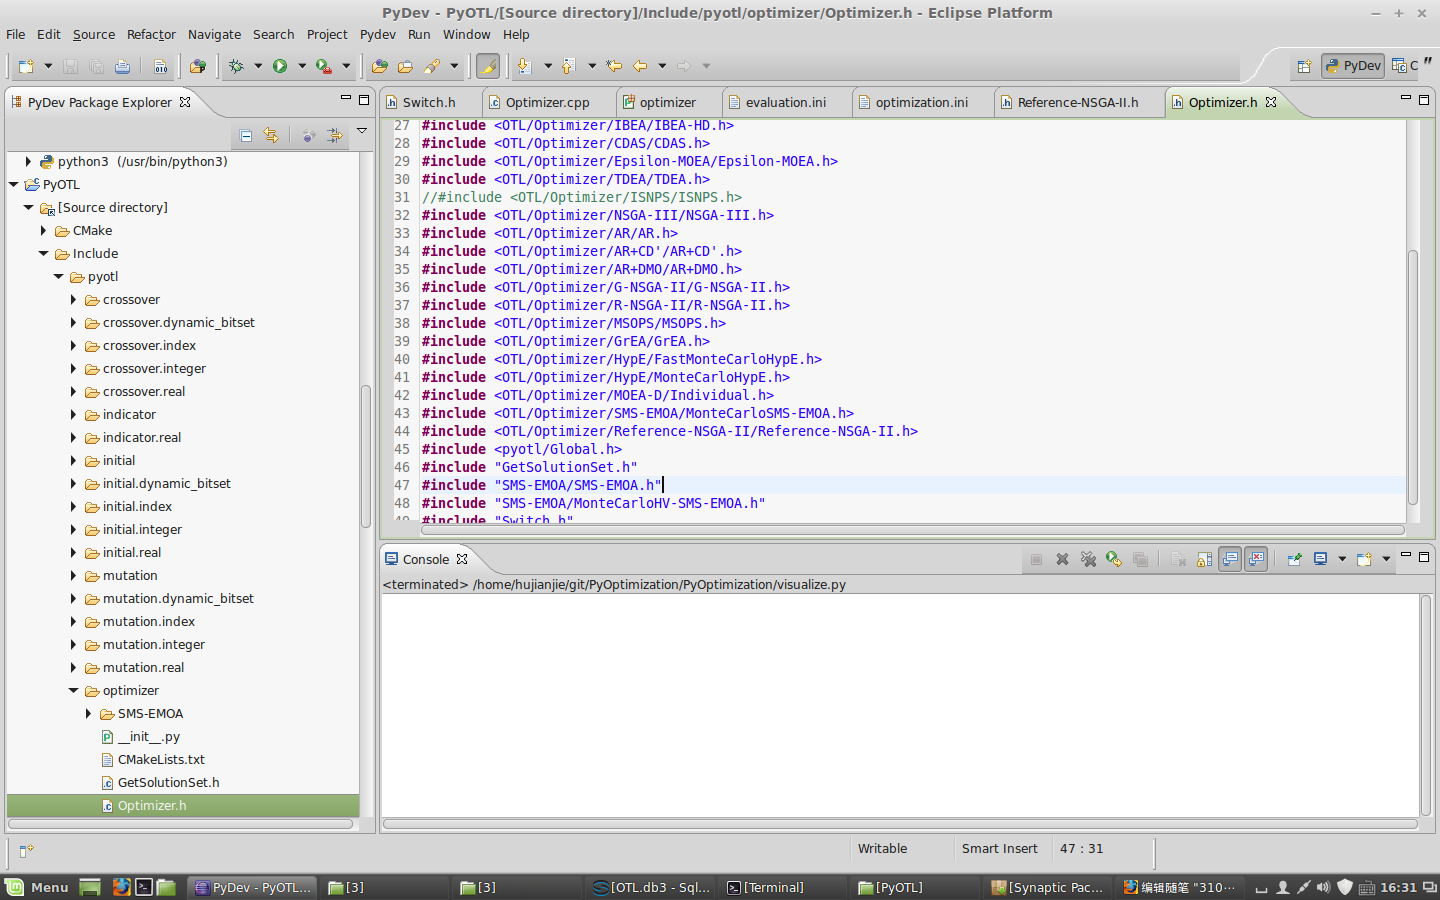Expand the SMS-EMOA folder

[x=88, y=714]
